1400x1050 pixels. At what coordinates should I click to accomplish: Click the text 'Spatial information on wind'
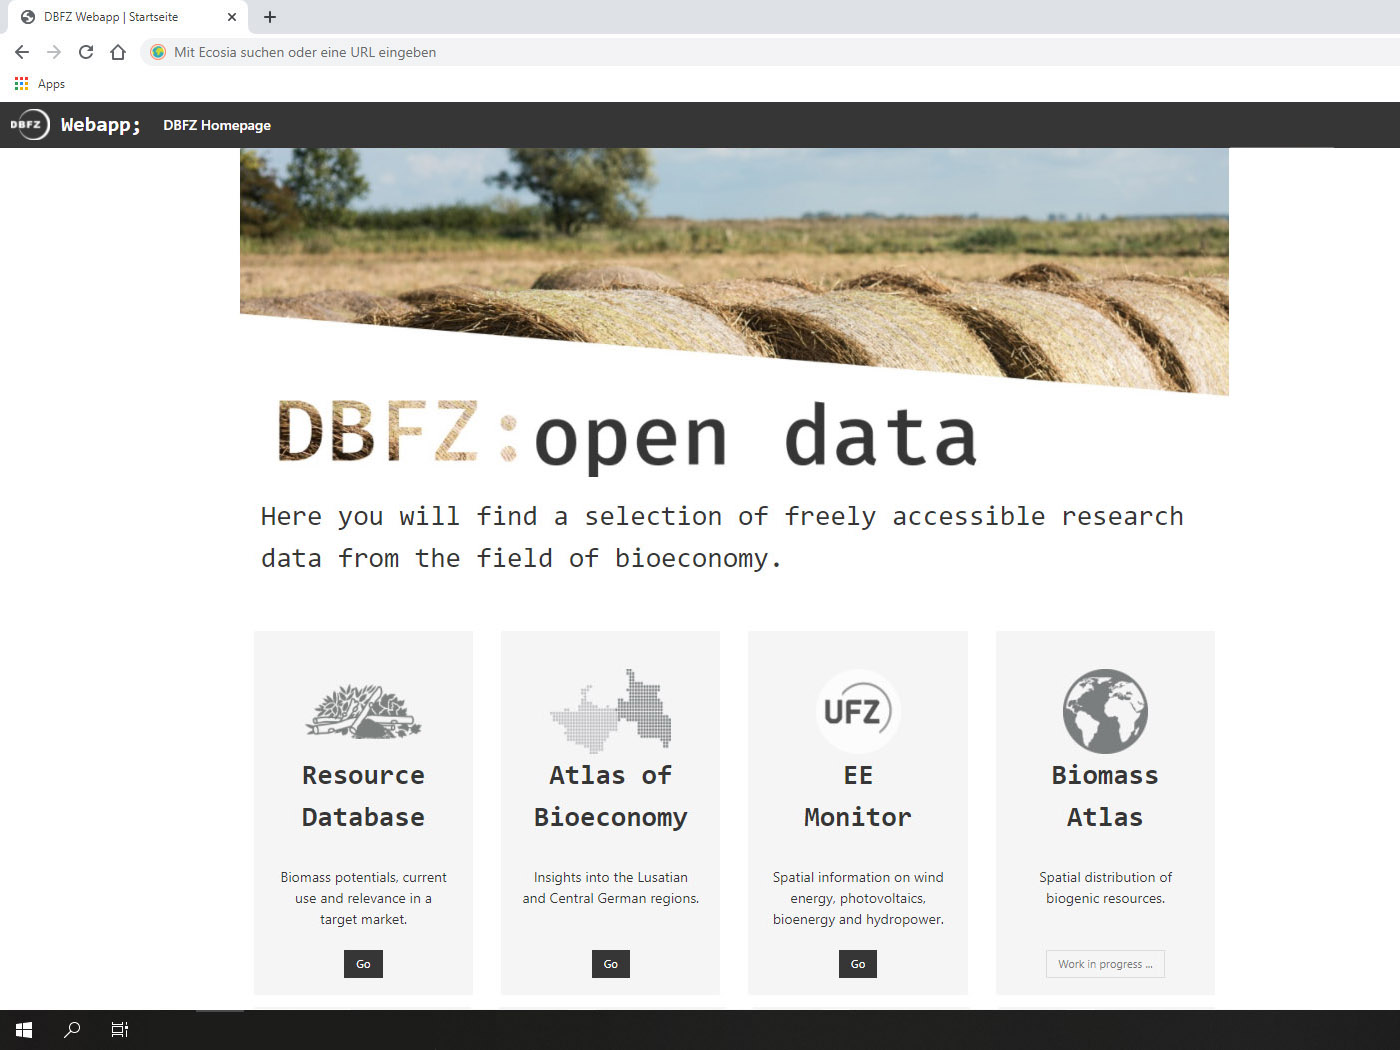[858, 877]
